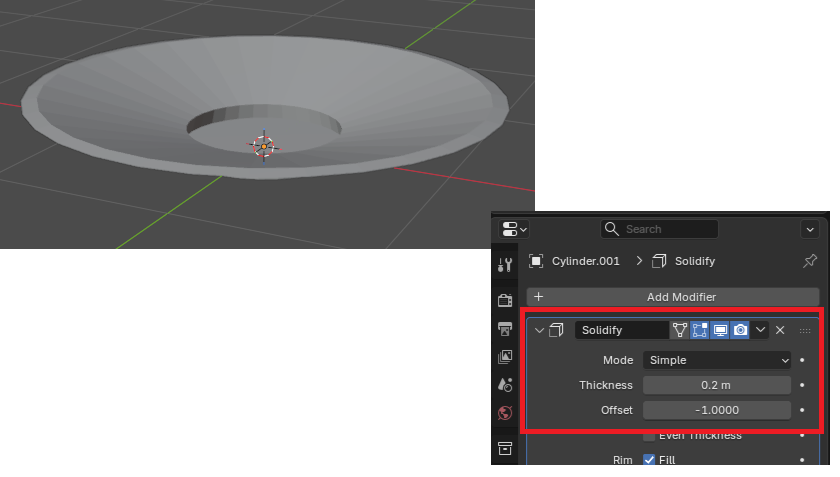
Task: Switch to Render properties tab
Action: pyautogui.click(x=505, y=301)
